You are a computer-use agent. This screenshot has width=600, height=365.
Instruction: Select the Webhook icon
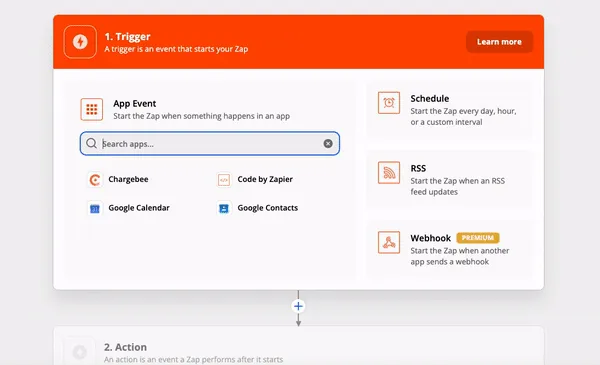tap(389, 242)
